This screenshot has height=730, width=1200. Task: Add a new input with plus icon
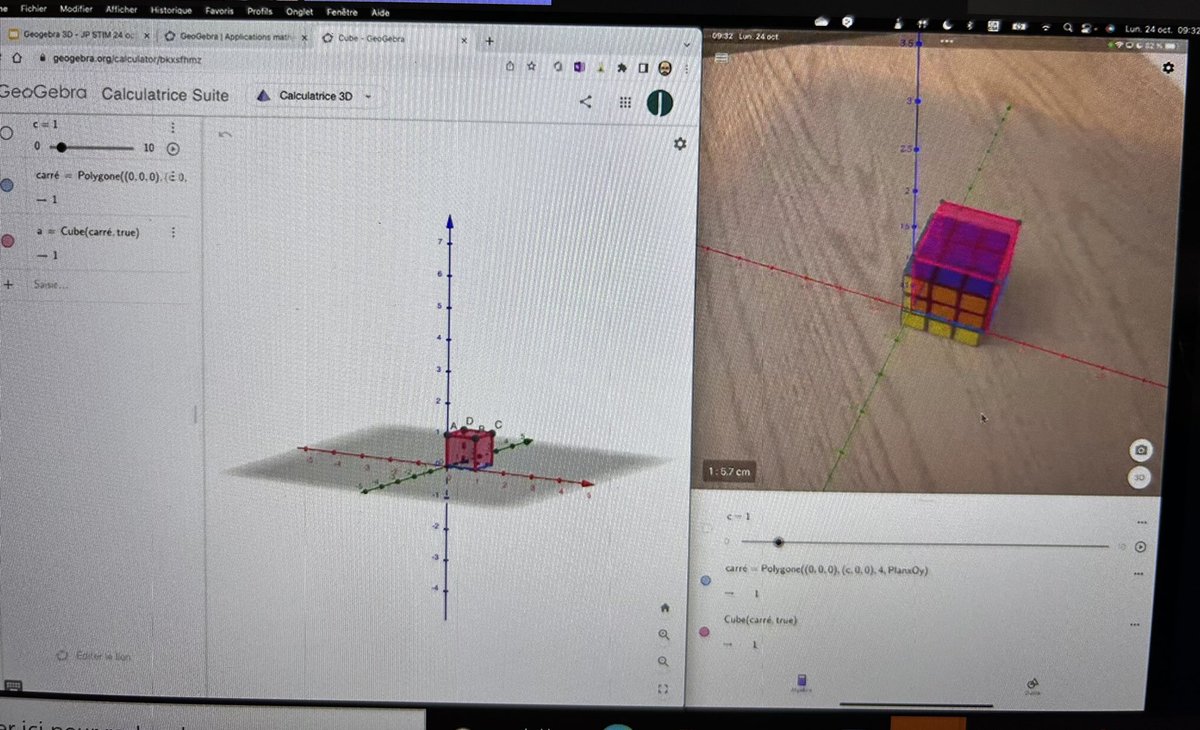[9, 285]
